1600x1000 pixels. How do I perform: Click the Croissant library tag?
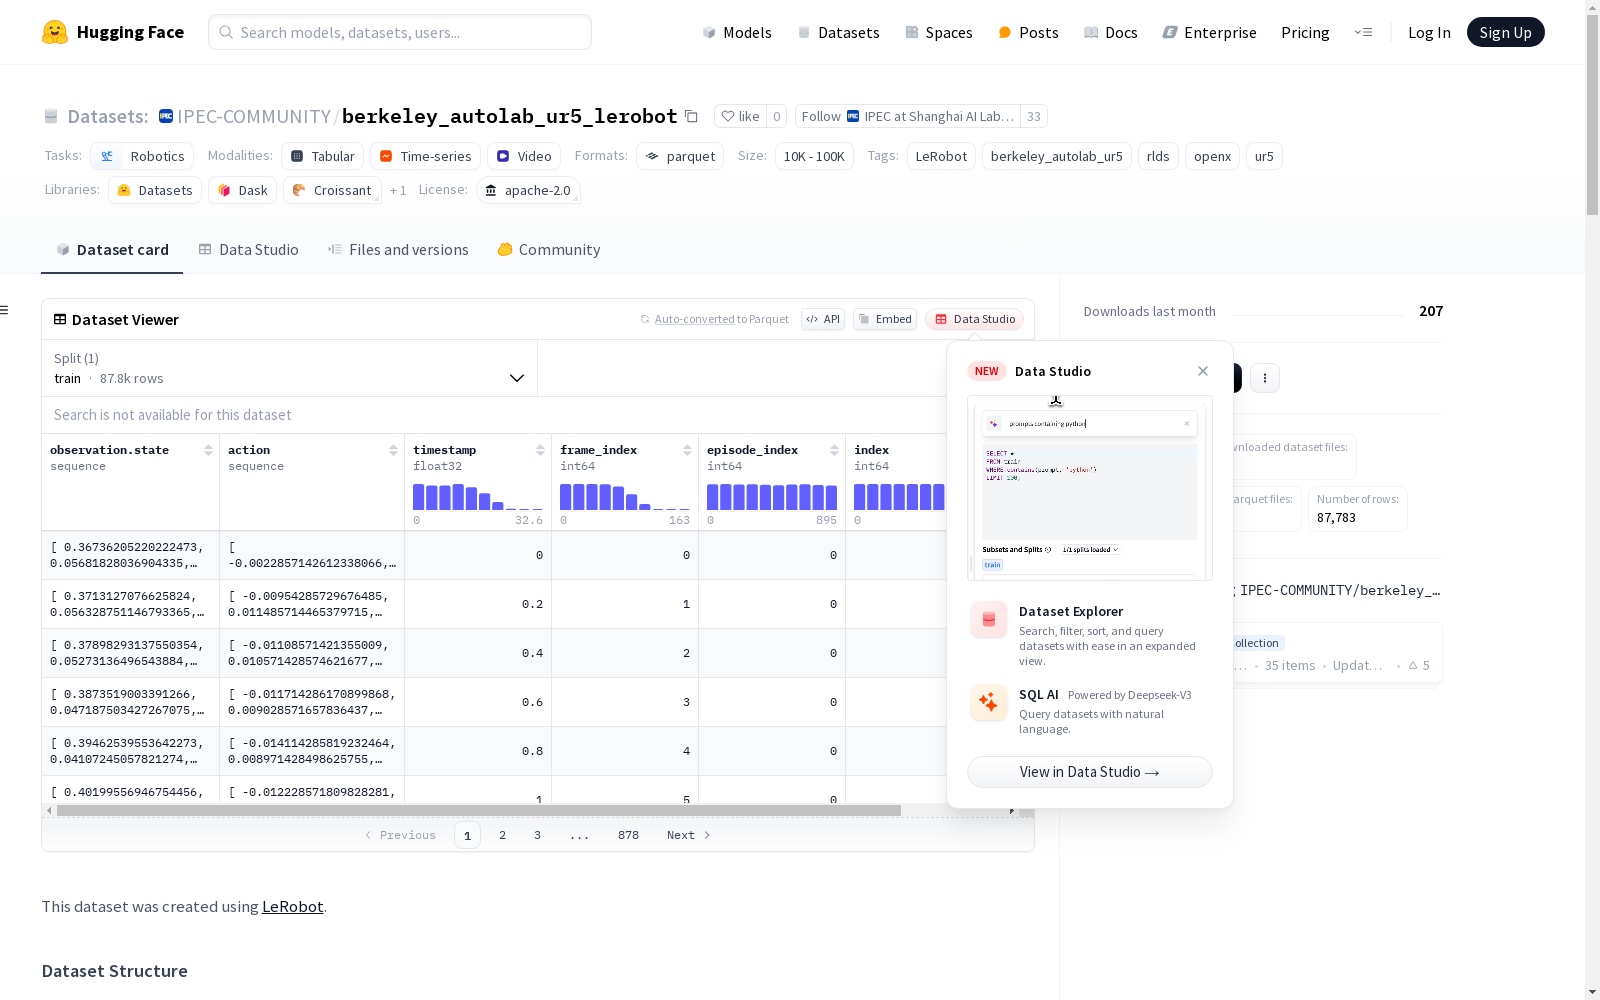point(332,190)
